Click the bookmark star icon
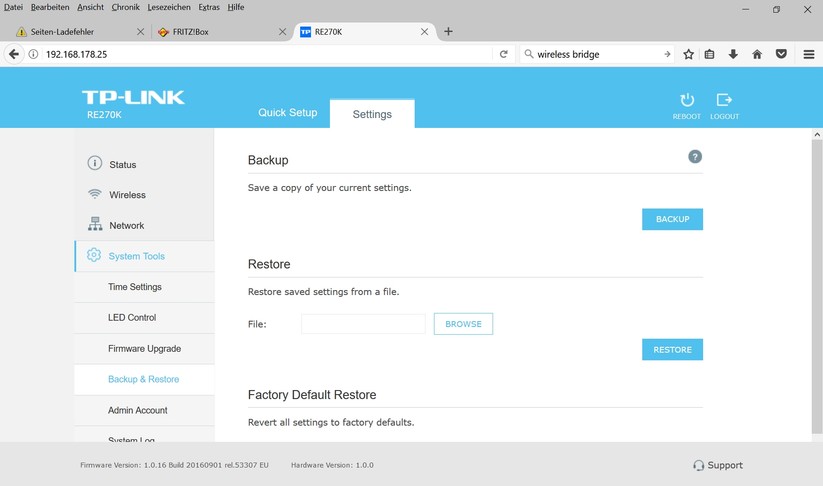Viewport: 823px width, 486px height. [688, 54]
